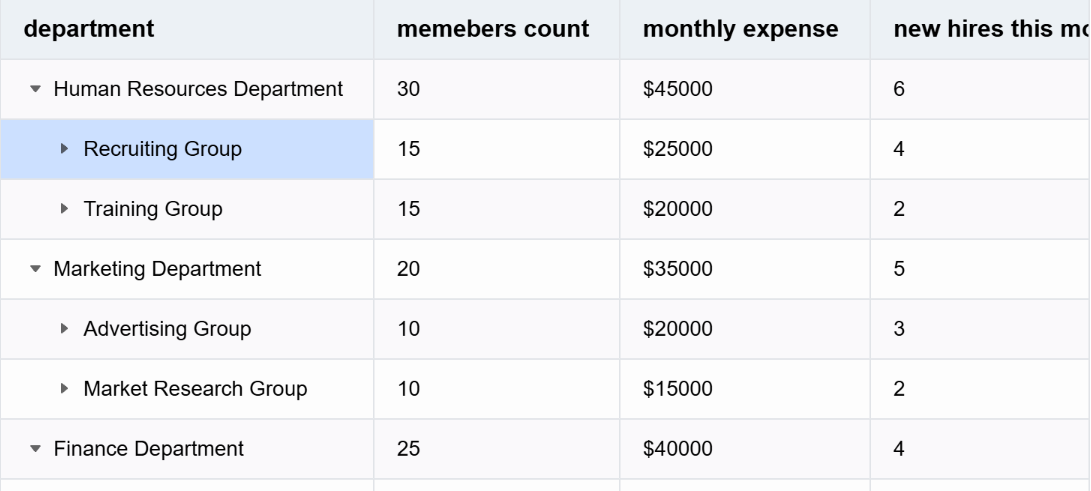Collapse the Marketing Department row
This screenshot has height=491, width=1091.
coord(37,269)
